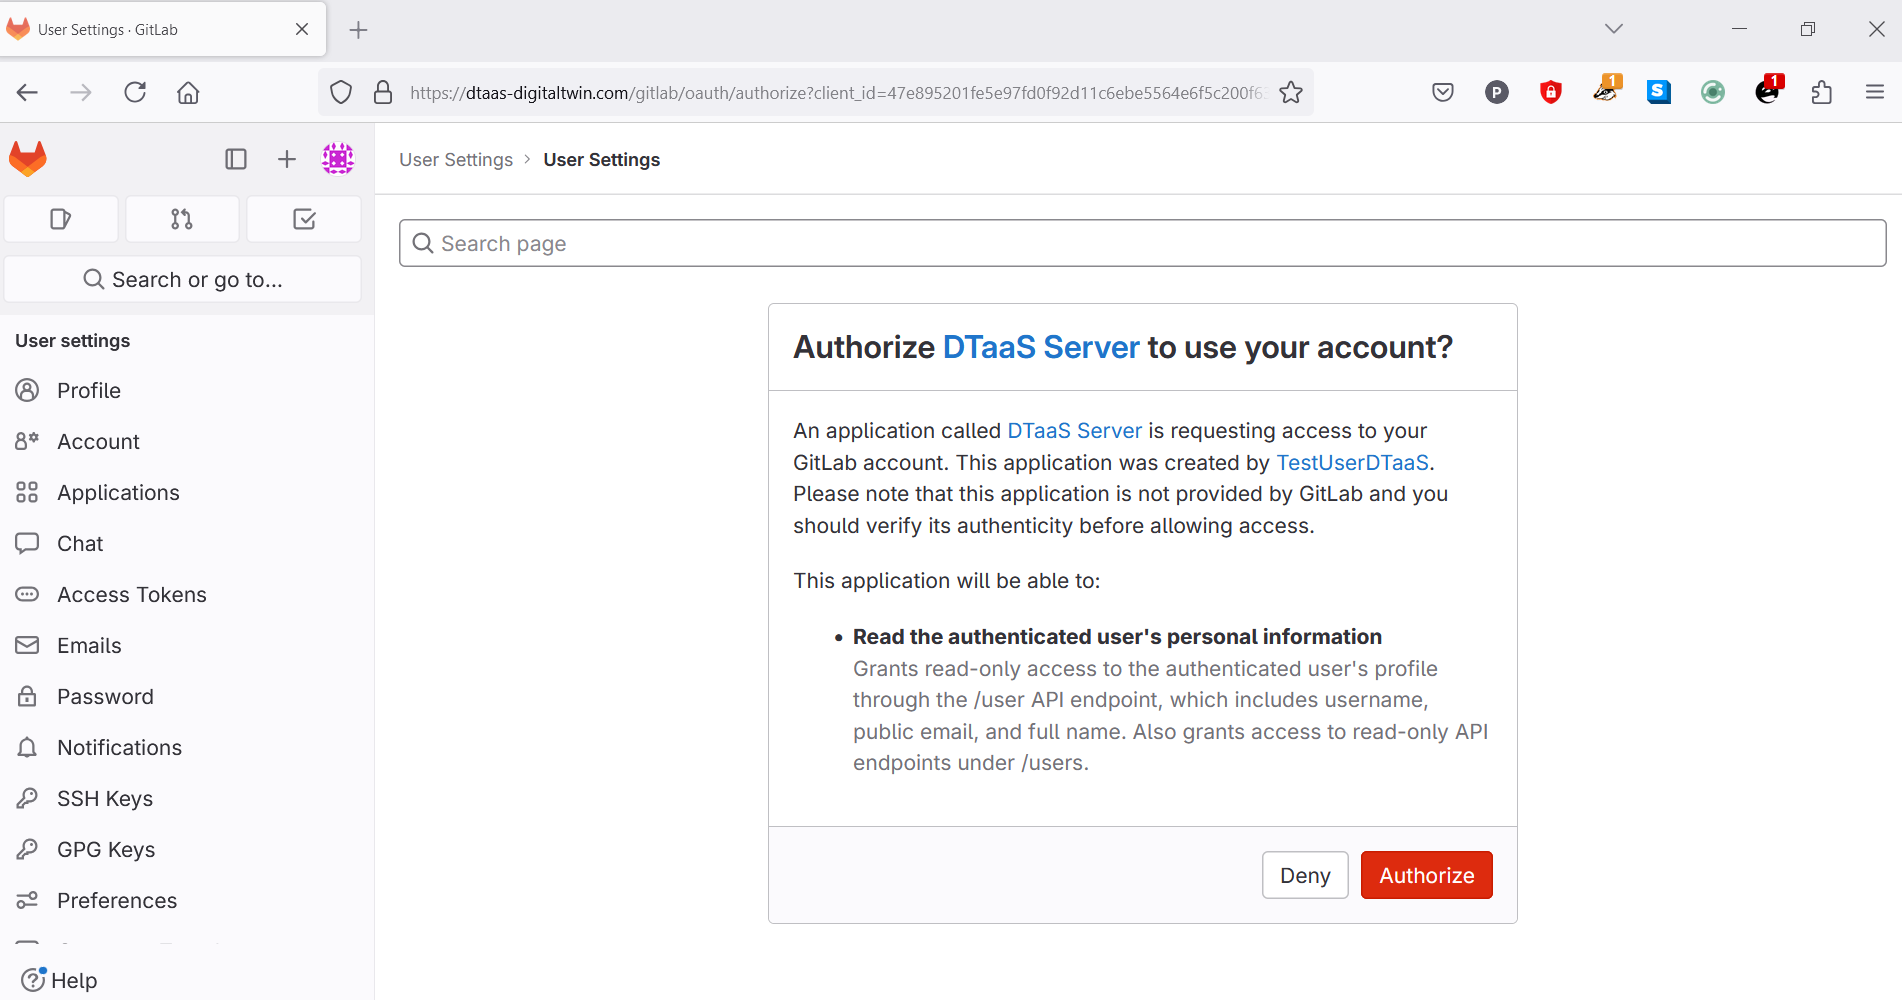The image size is (1902, 1000).
Task: Collapse the sidebar with the panel icon
Action: click(x=236, y=159)
